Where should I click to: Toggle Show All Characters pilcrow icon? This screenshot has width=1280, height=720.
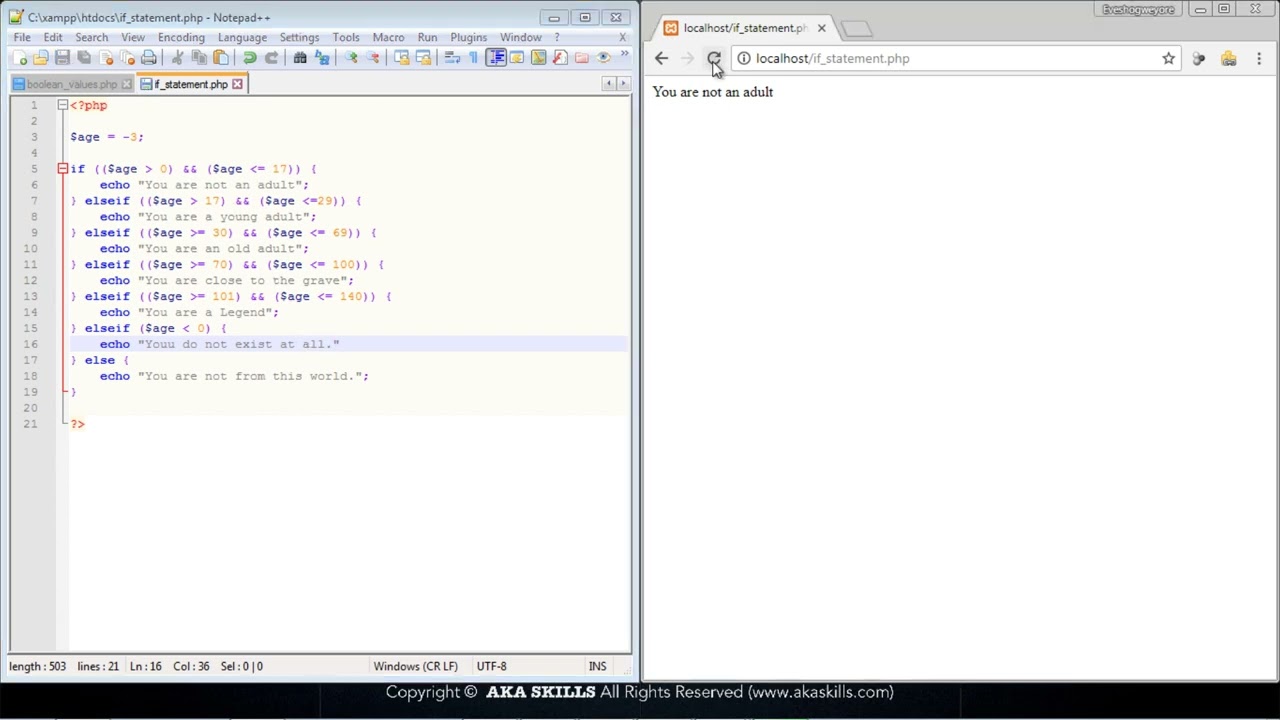click(x=473, y=58)
